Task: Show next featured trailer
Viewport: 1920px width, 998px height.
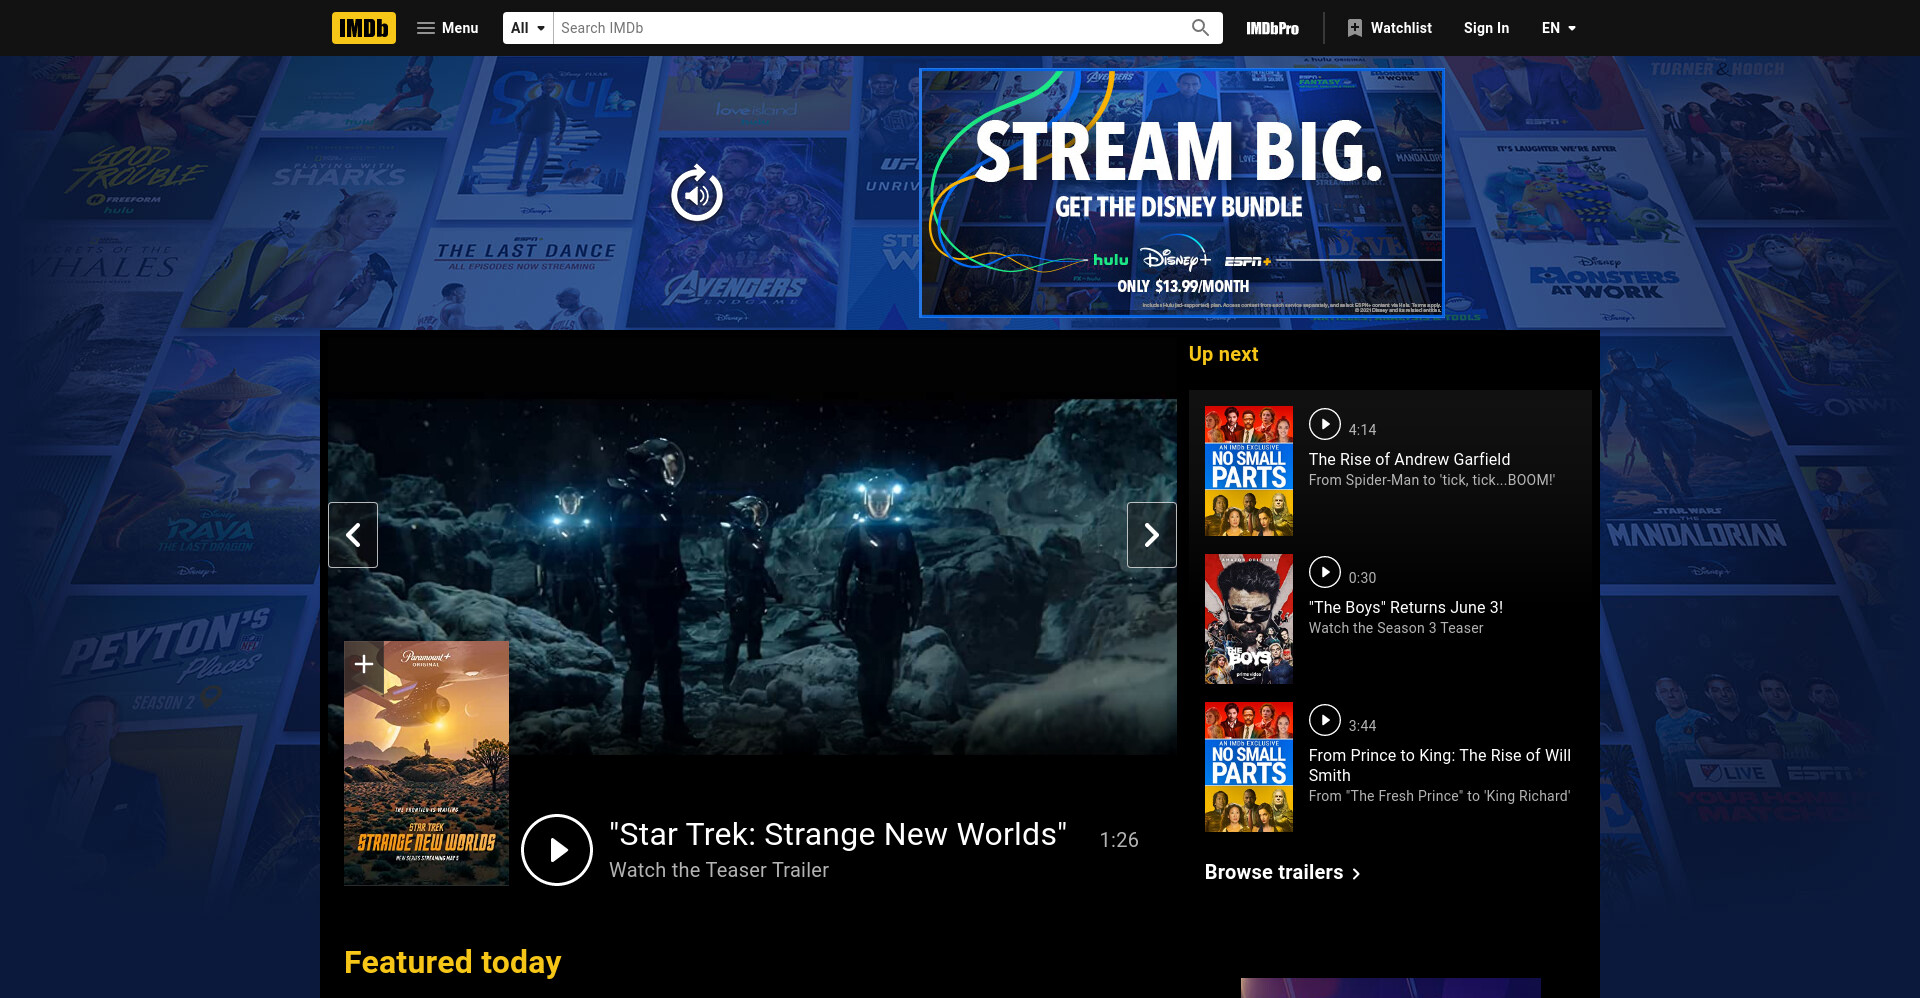Action: (1152, 535)
